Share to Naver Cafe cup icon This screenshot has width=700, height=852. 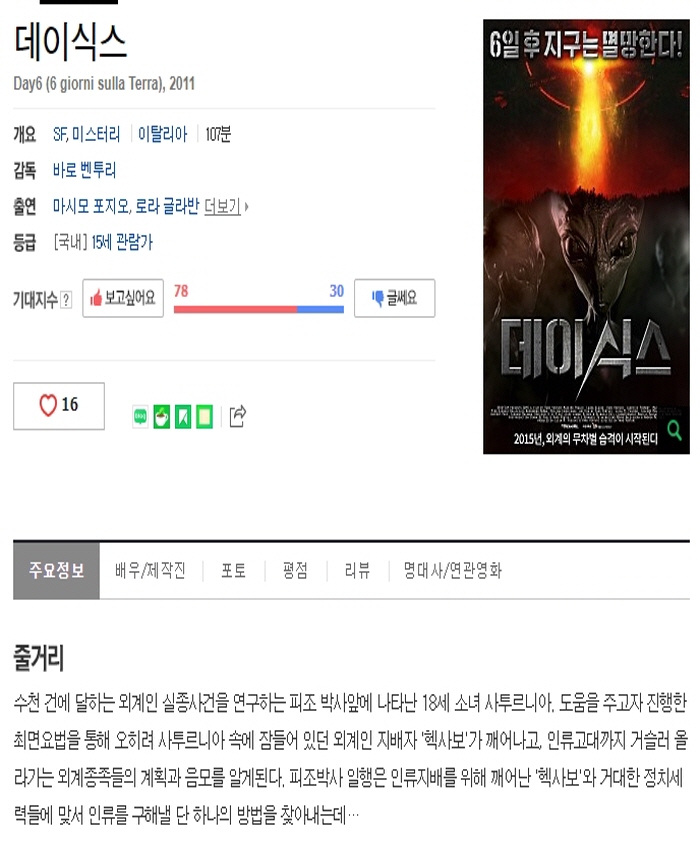pos(161,417)
